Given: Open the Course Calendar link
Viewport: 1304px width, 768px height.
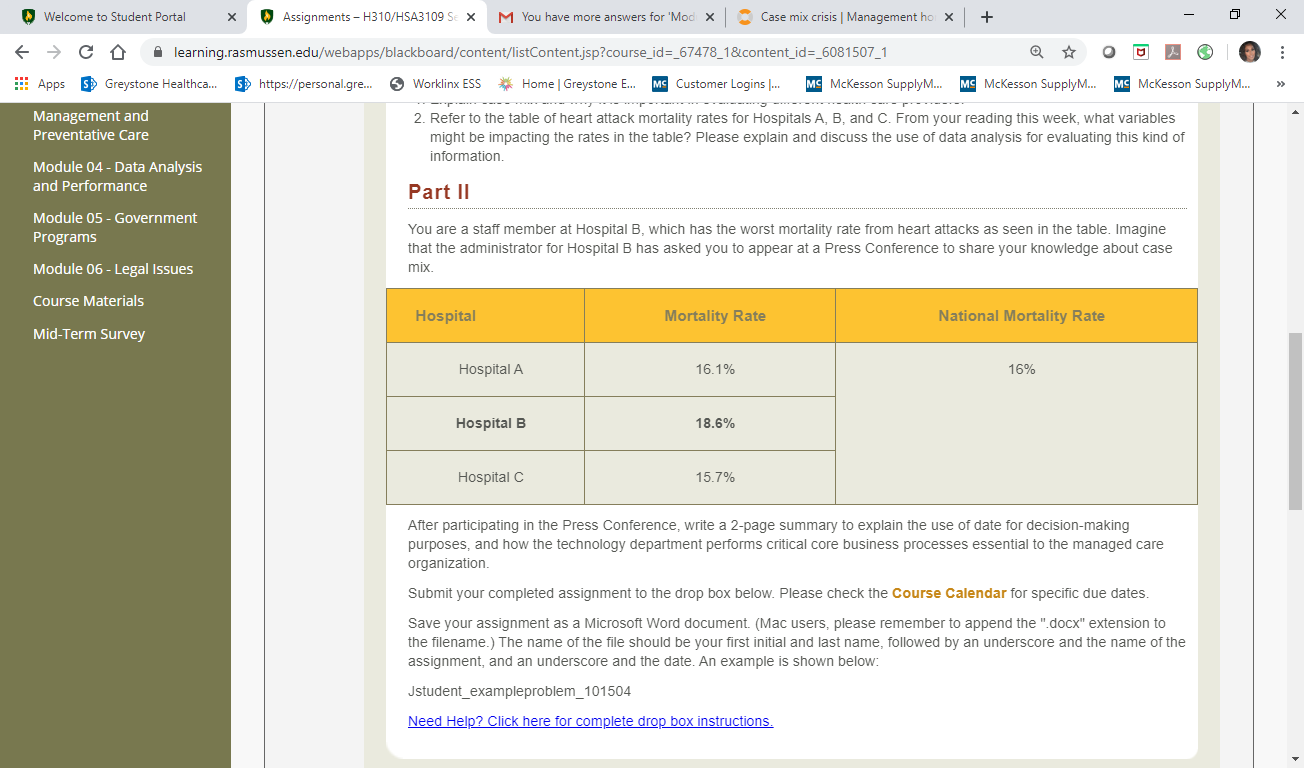Looking at the screenshot, I should 948,593.
